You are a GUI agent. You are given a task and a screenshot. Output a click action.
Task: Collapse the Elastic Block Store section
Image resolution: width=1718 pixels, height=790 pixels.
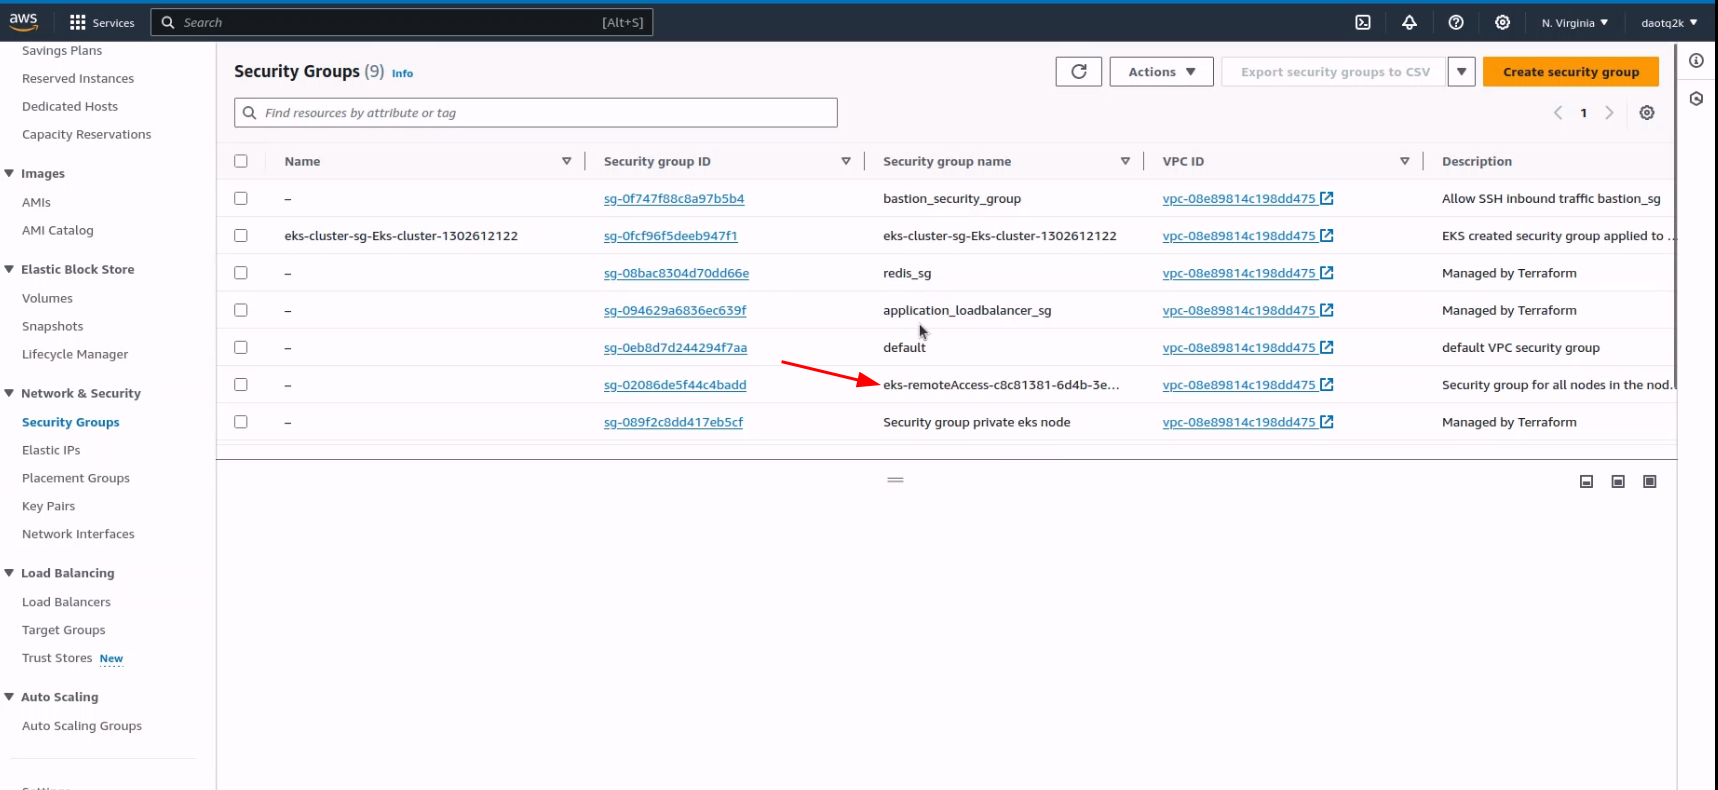pos(9,269)
